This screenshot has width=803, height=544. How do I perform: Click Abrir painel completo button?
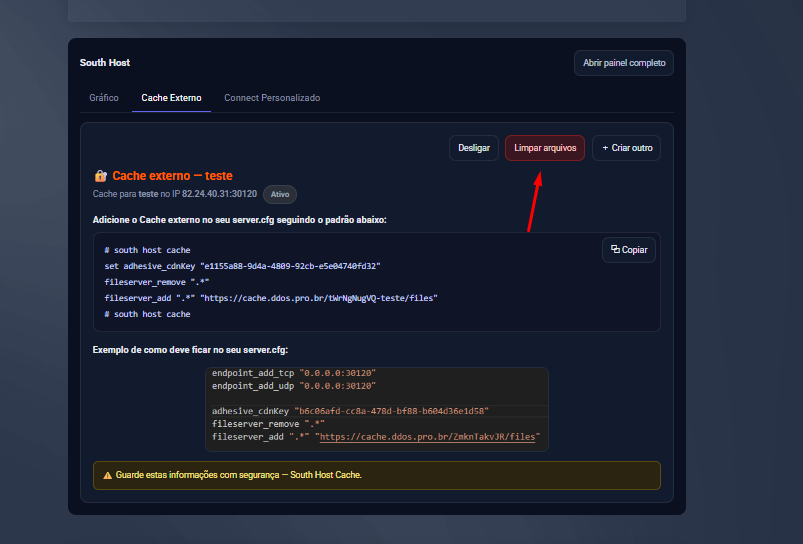(x=624, y=63)
